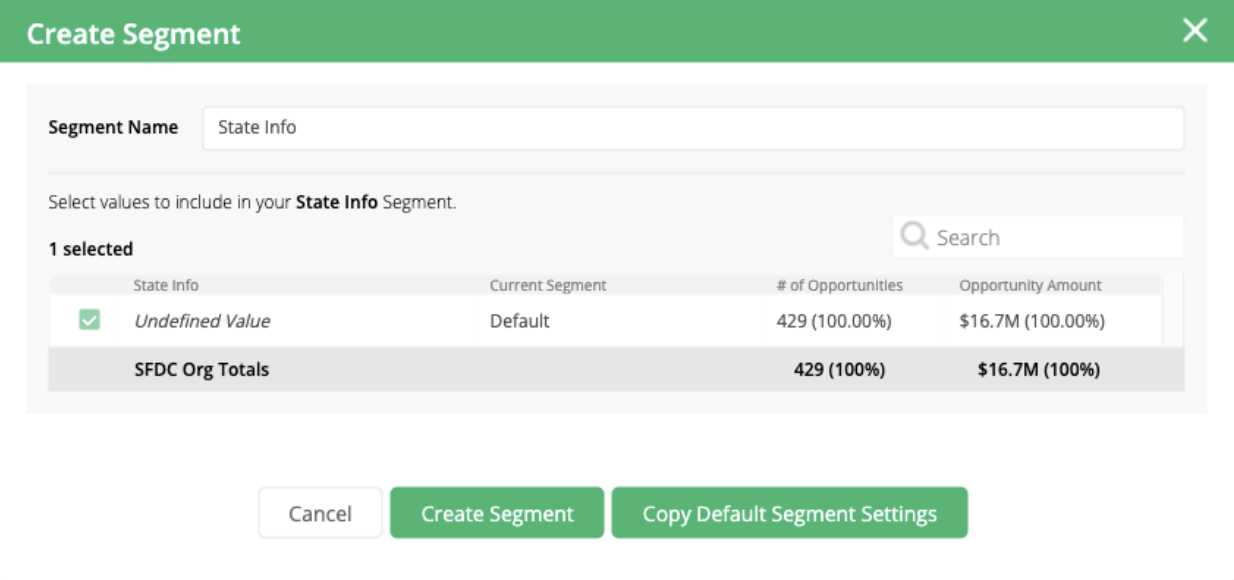Sort by State Info column header
Image resolution: width=1234 pixels, height=580 pixels.
point(166,286)
